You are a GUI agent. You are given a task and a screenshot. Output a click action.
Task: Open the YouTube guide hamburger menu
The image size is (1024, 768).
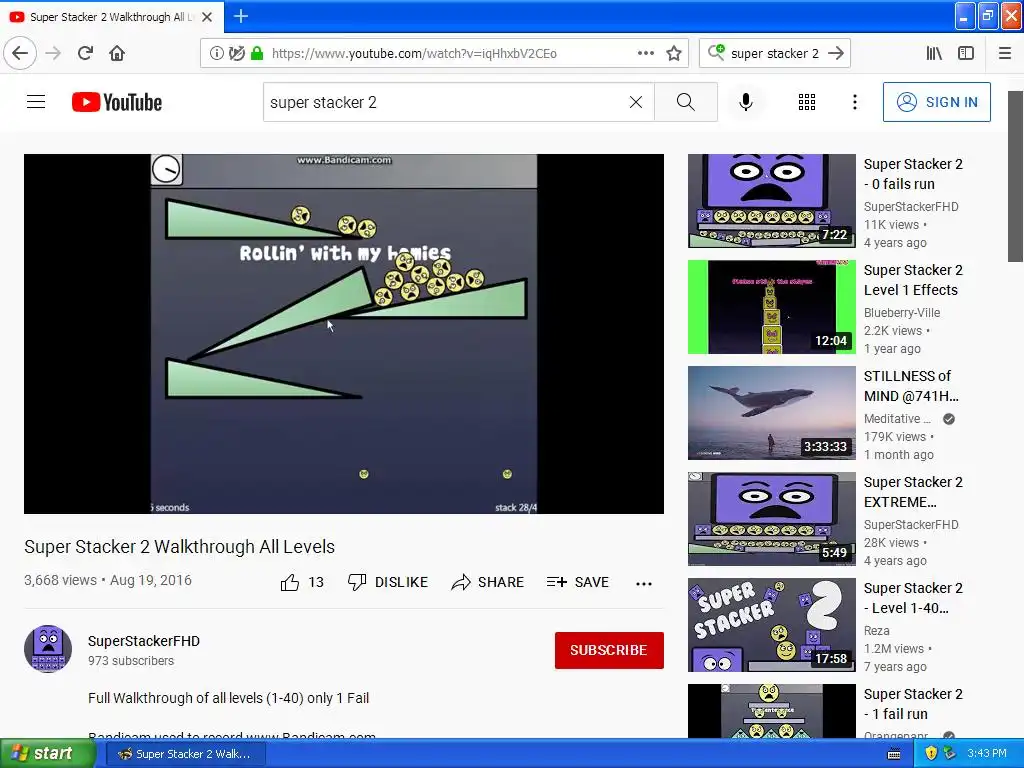coord(36,102)
